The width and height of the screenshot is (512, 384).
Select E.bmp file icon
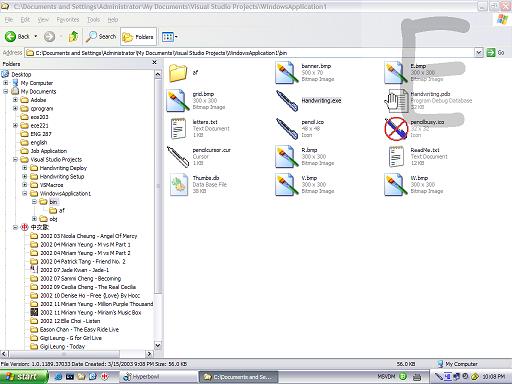395,72
